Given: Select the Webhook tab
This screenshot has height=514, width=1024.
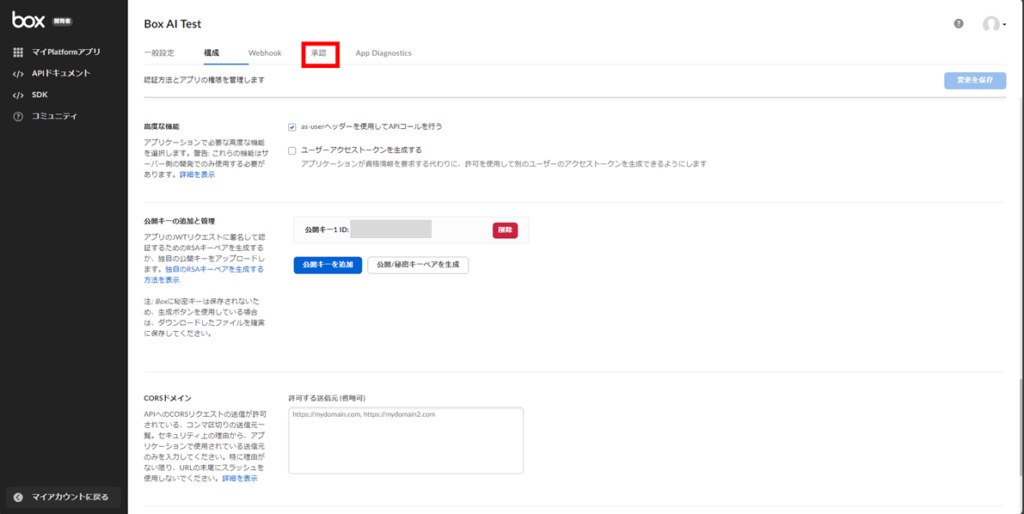Looking at the screenshot, I should tap(265, 52).
